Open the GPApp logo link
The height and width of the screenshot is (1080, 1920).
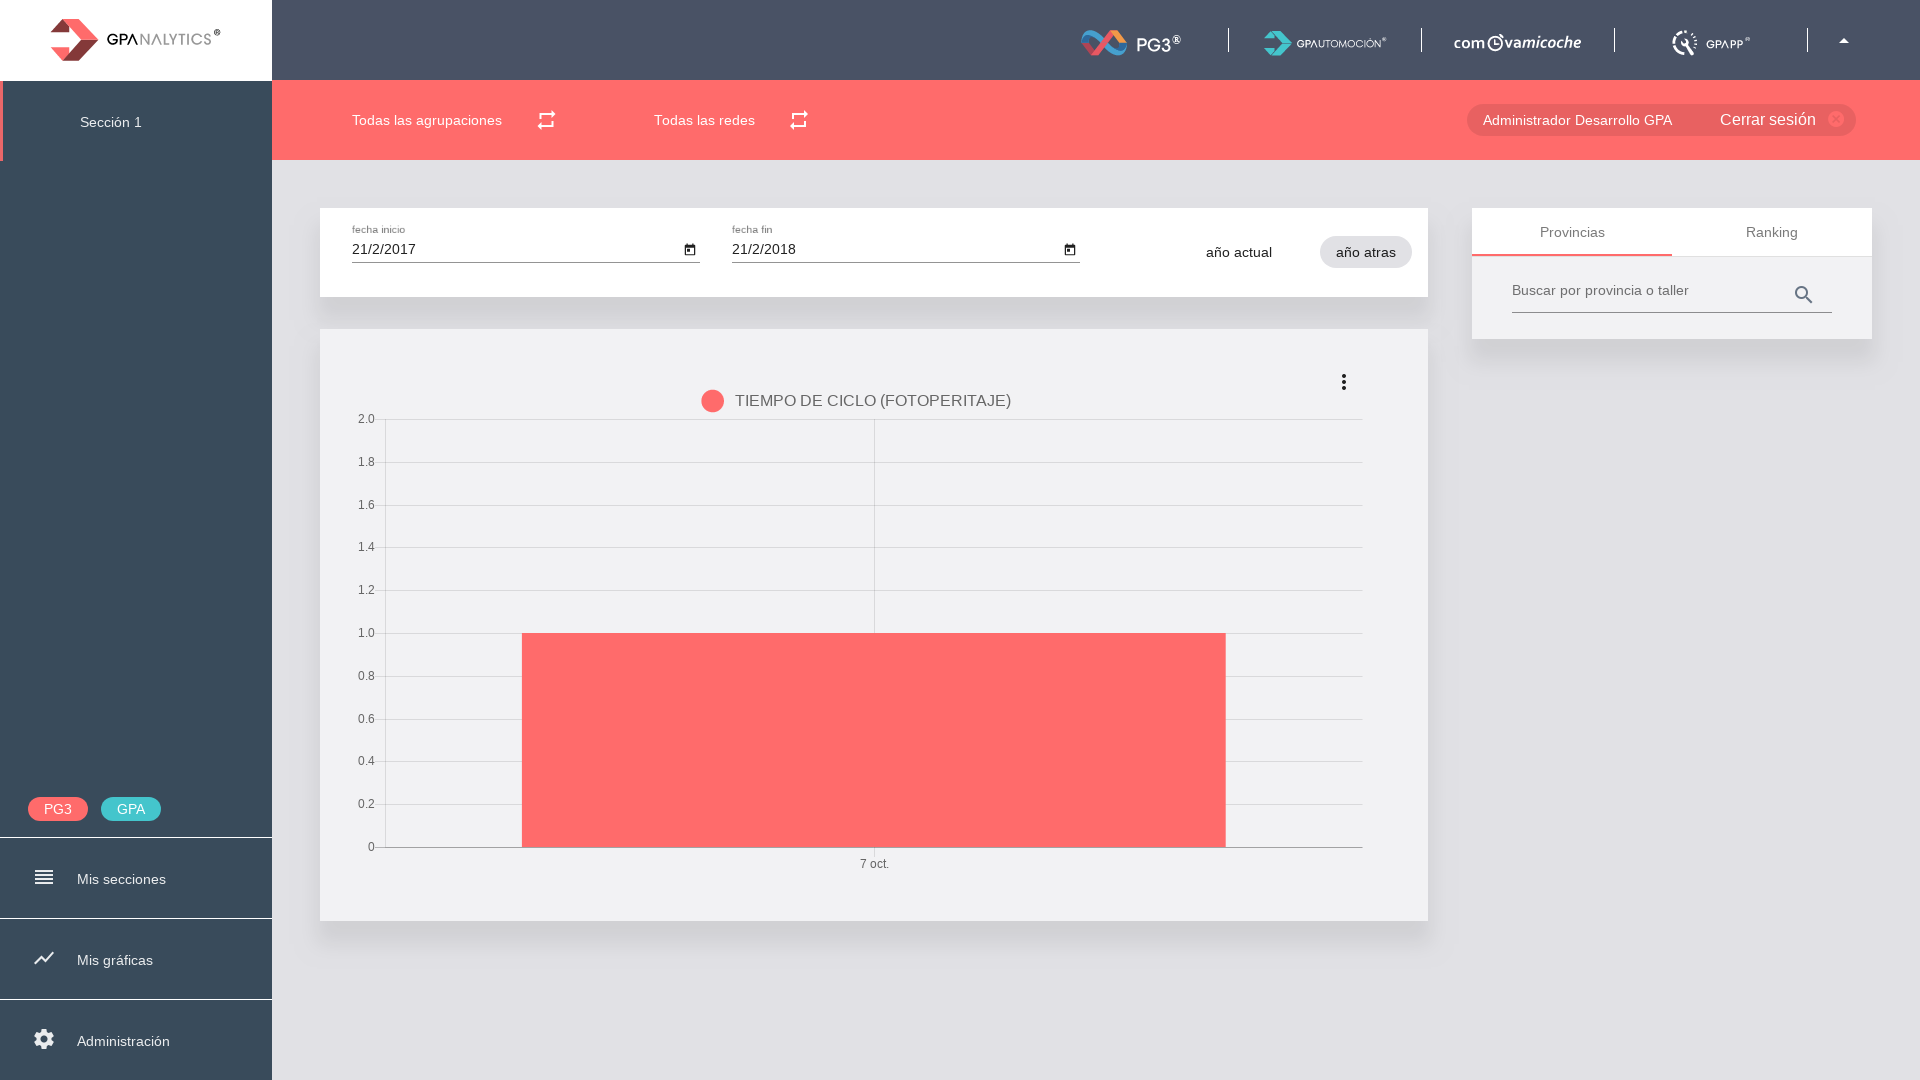click(x=1710, y=42)
